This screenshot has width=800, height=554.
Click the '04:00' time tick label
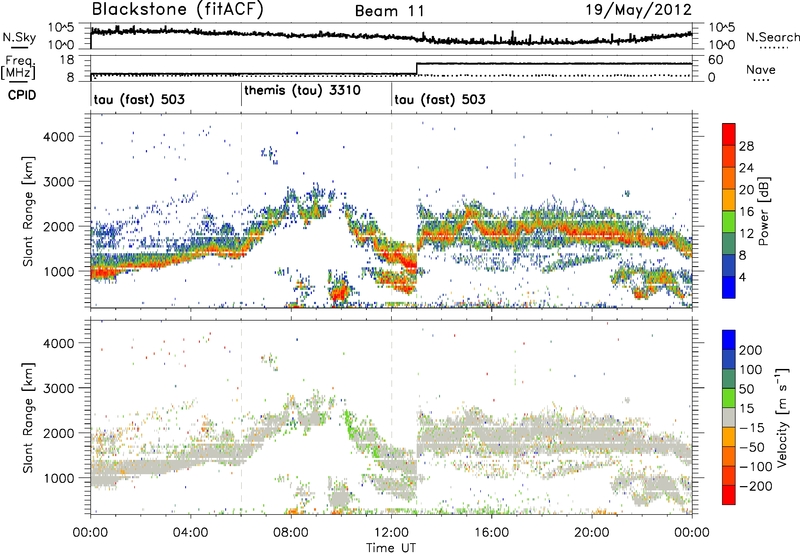(x=190, y=533)
